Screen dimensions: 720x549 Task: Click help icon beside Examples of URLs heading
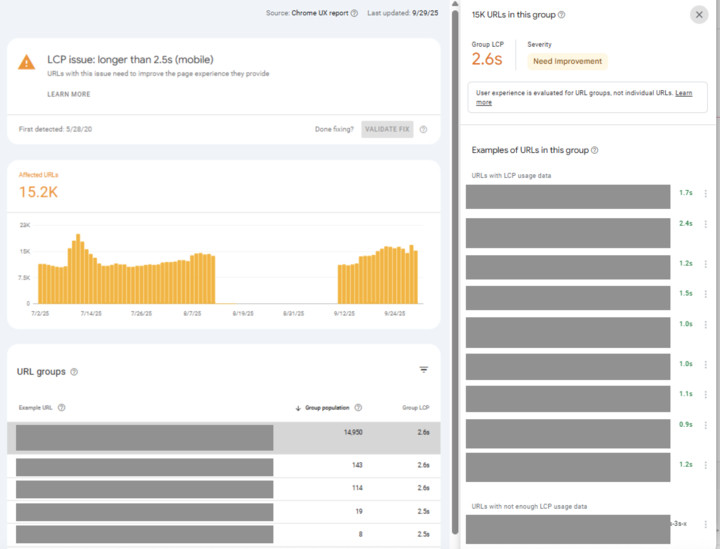click(595, 150)
